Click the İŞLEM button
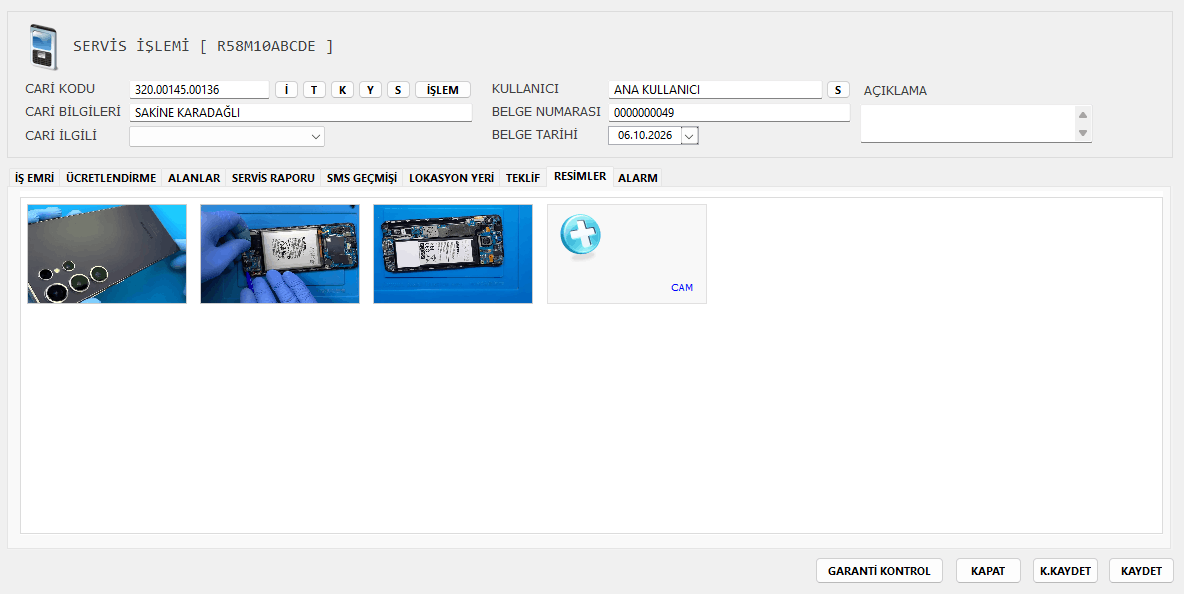This screenshot has height=594, width=1184. [x=442, y=90]
